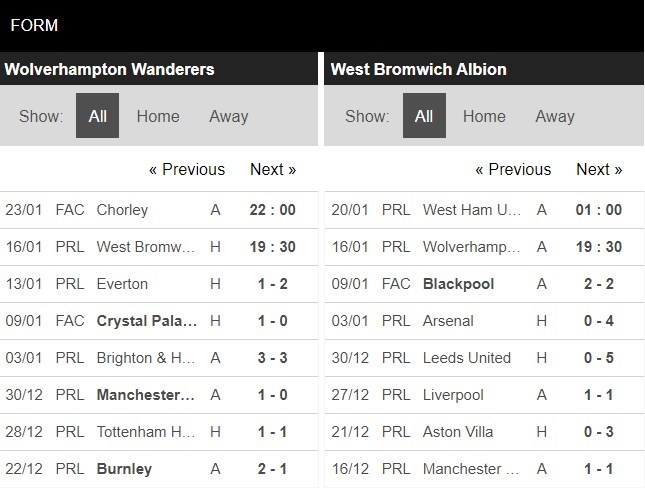645x491 pixels.
Task: Open the Brighton 3-3 match
Action: pyautogui.click(x=159, y=358)
